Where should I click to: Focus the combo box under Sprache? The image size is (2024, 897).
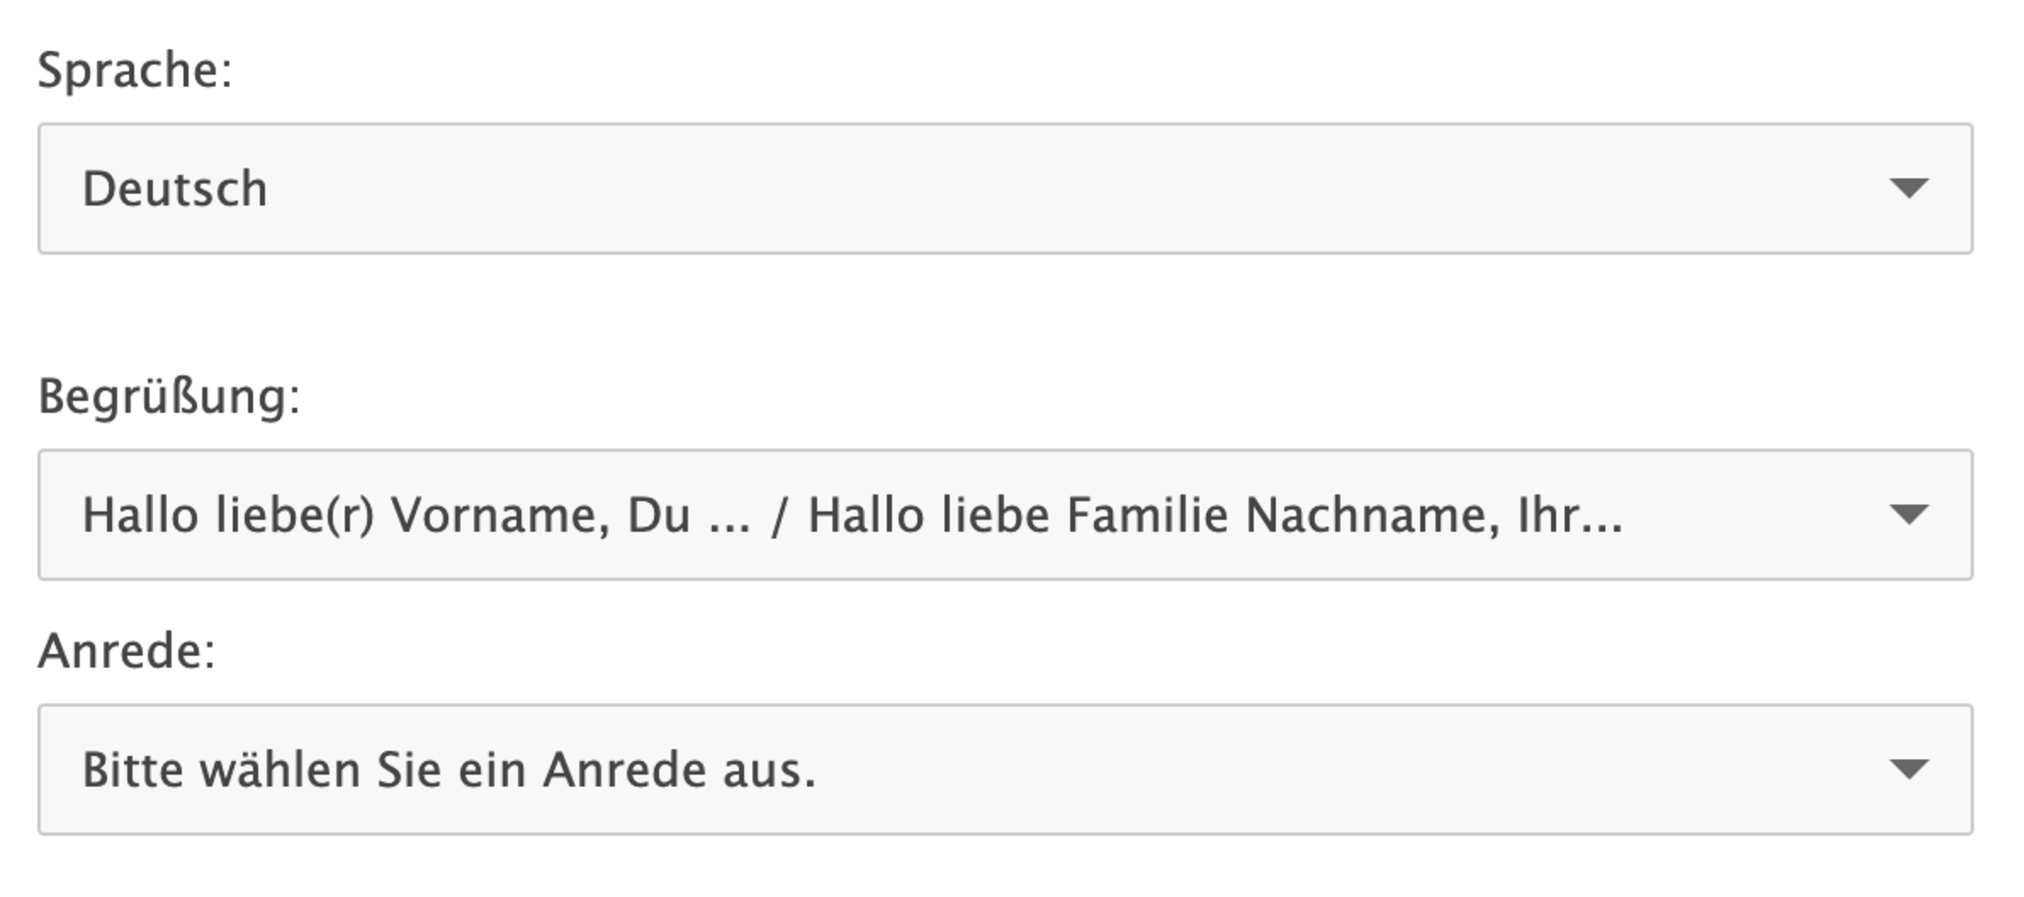pyautogui.click(x=1004, y=188)
